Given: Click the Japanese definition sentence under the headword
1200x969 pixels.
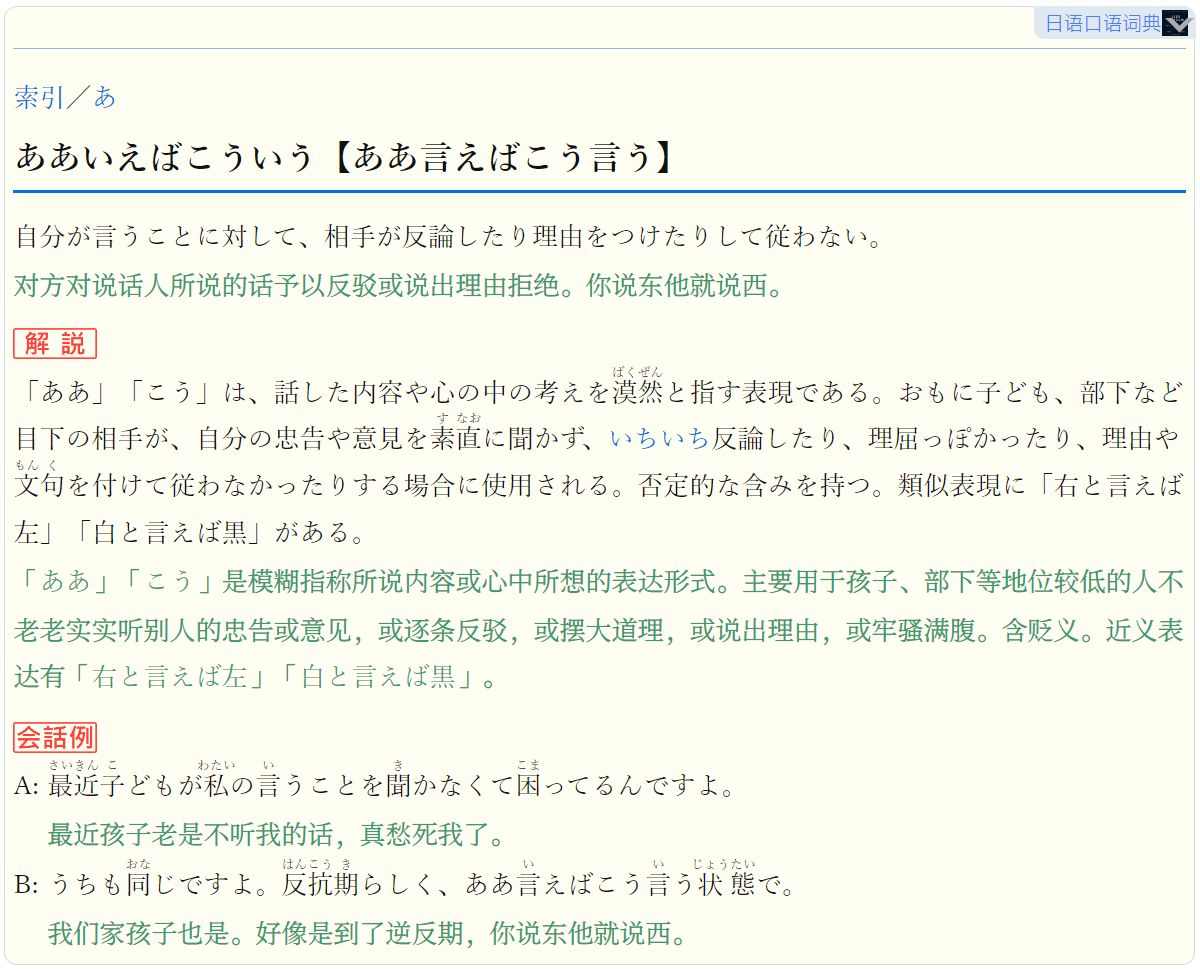Looking at the screenshot, I should [449, 238].
